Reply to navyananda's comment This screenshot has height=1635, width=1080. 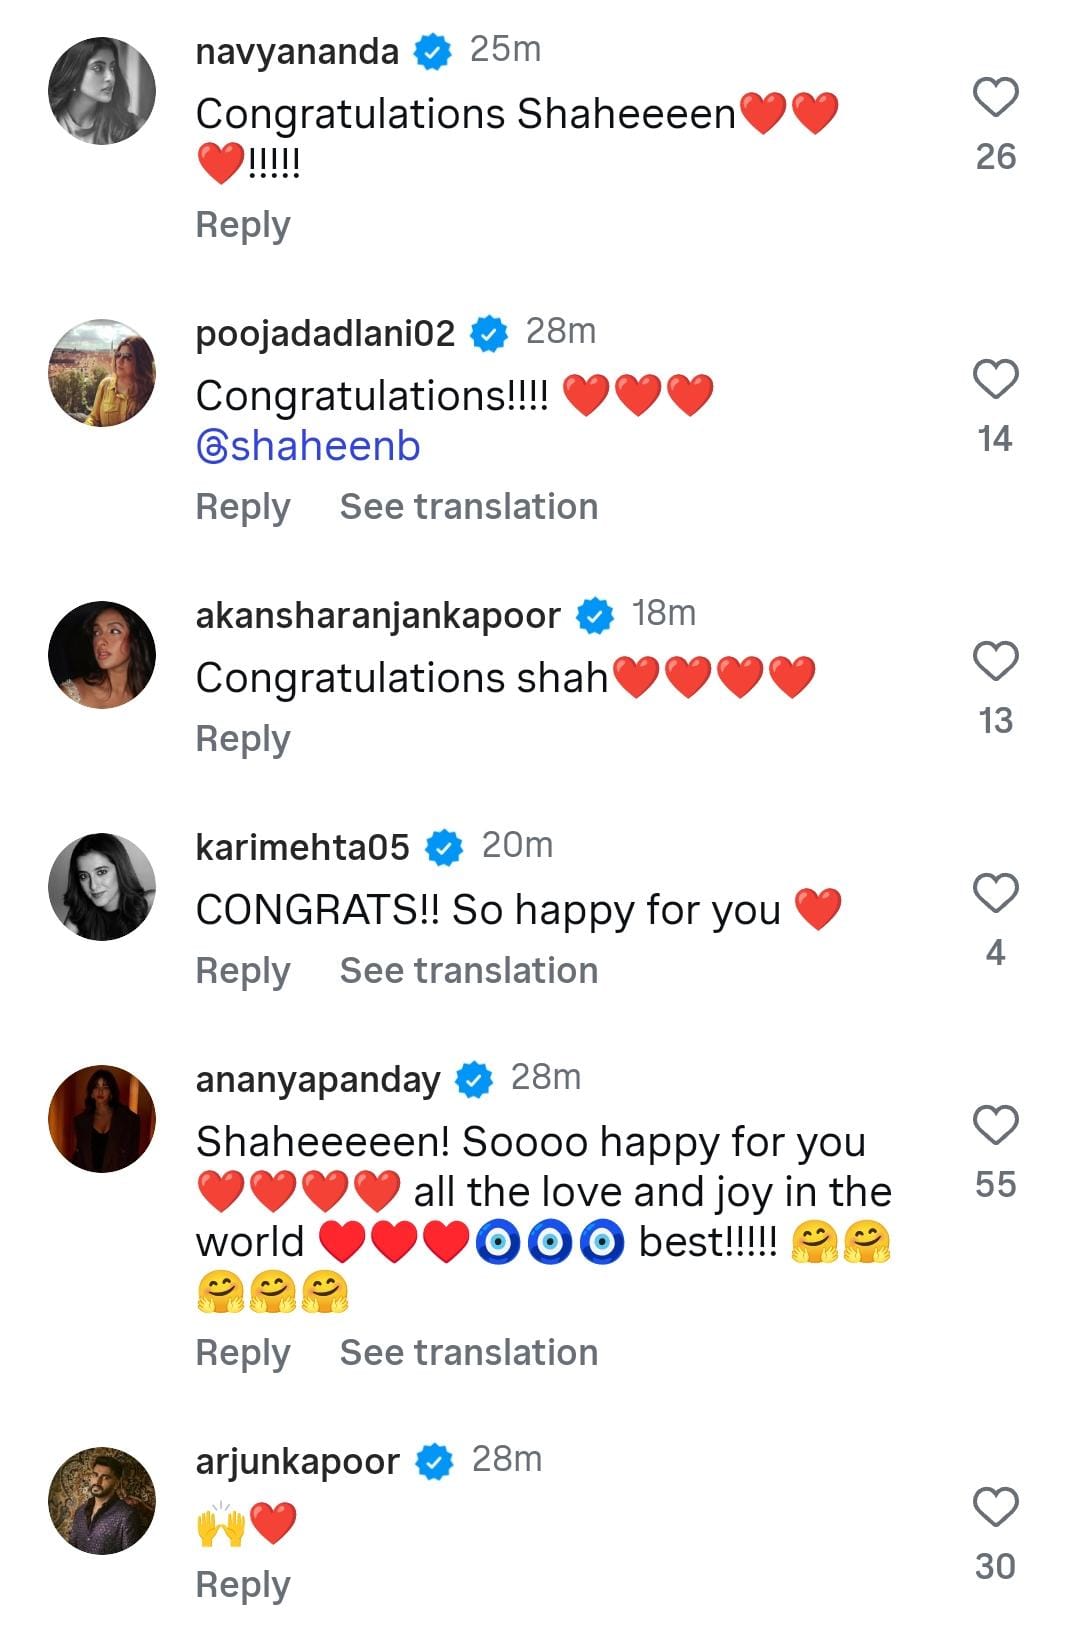tap(243, 225)
